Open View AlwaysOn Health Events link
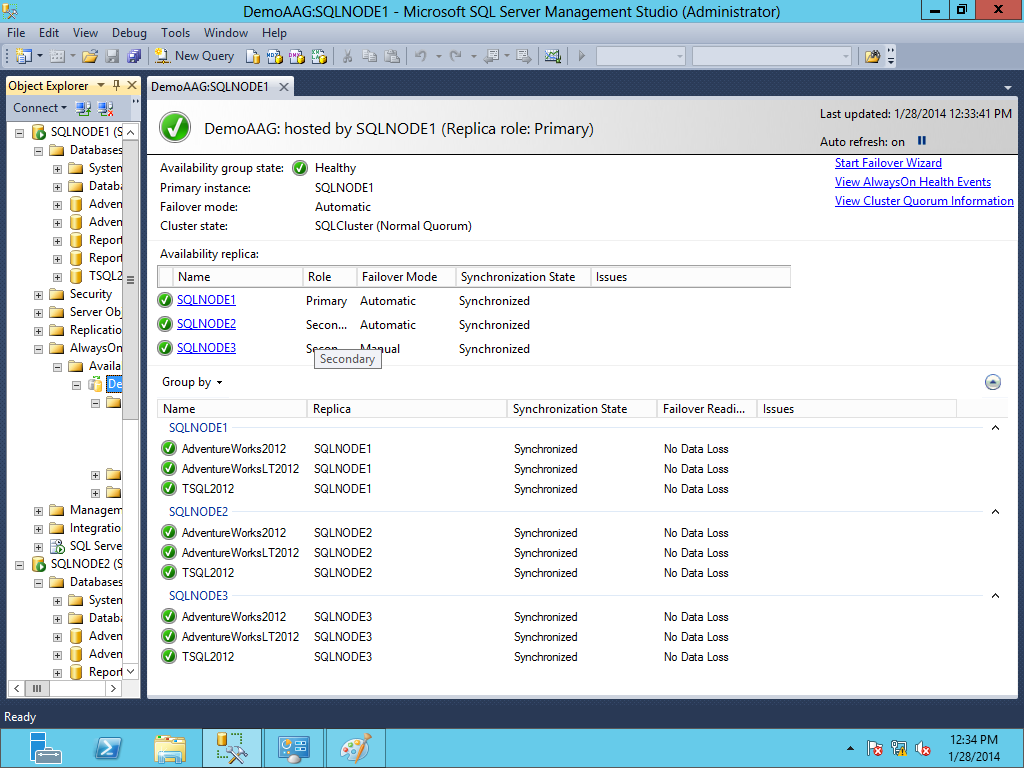Image resolution: width=1024 pixels, height=768 pixels. coord(912,182)
